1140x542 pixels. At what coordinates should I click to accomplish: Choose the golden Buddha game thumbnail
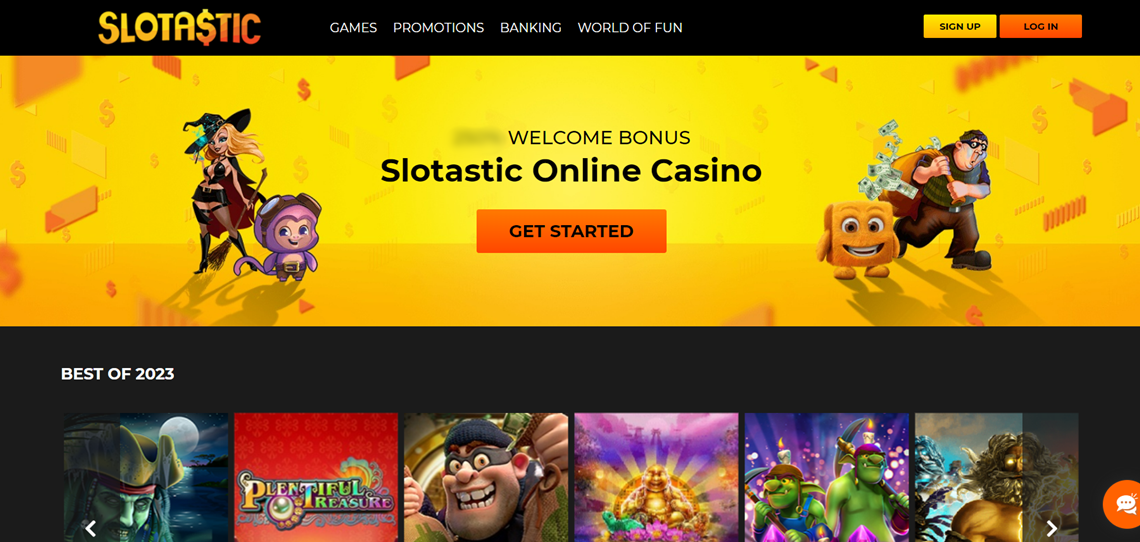pos(657,477)
